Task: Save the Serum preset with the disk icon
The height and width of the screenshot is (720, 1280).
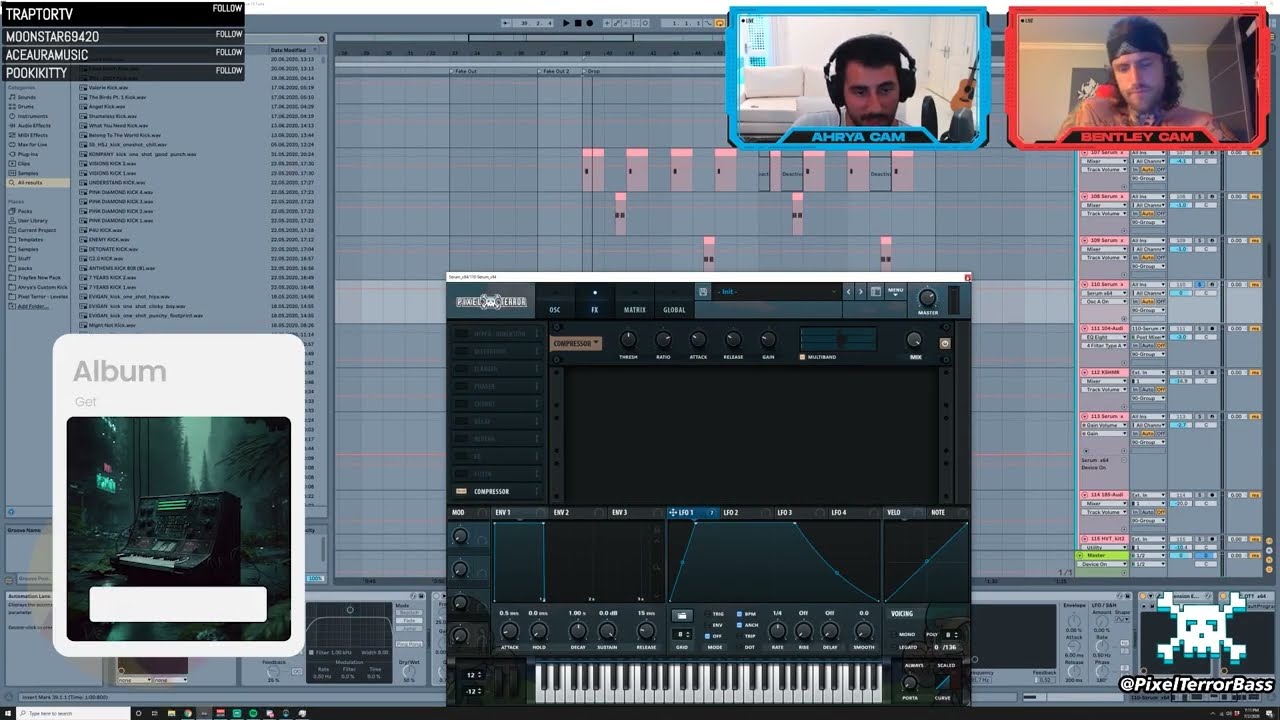Action: [x=704, y=292]
